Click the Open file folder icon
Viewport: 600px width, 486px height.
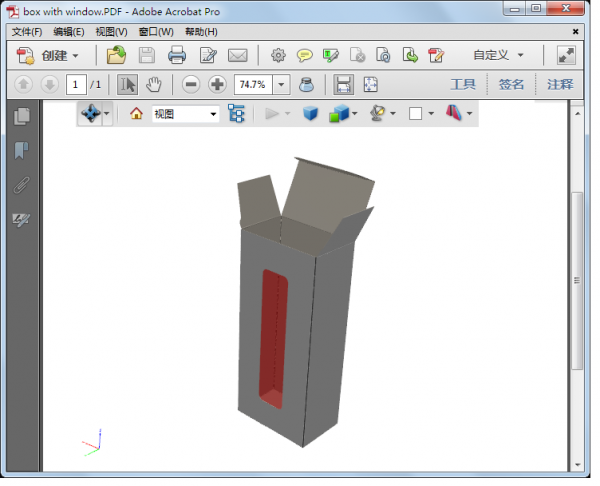point(117,55)
